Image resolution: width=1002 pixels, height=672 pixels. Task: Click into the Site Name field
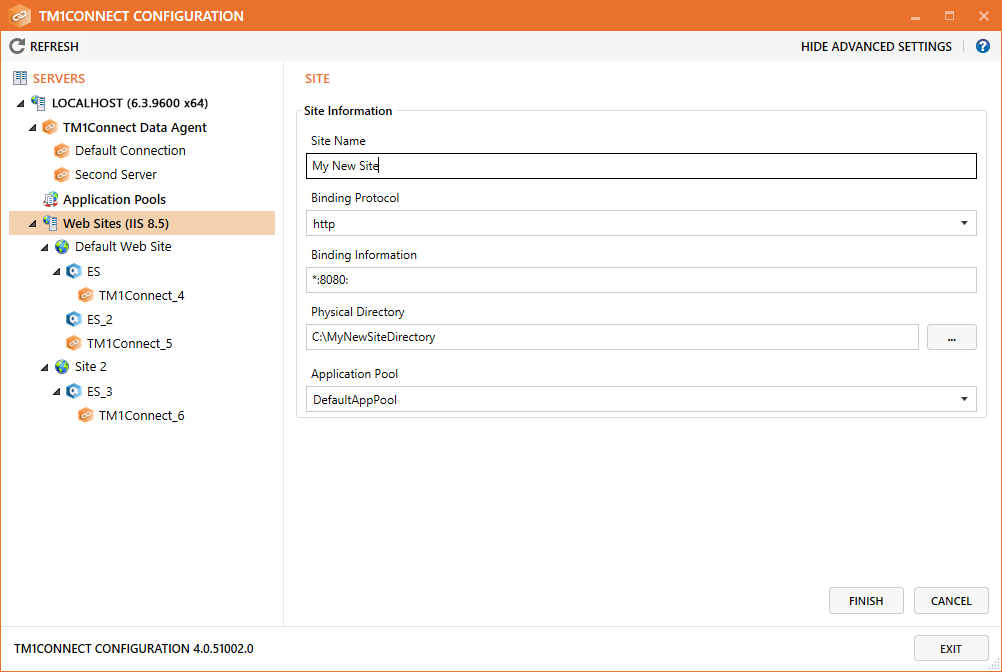tap(641, 165)
